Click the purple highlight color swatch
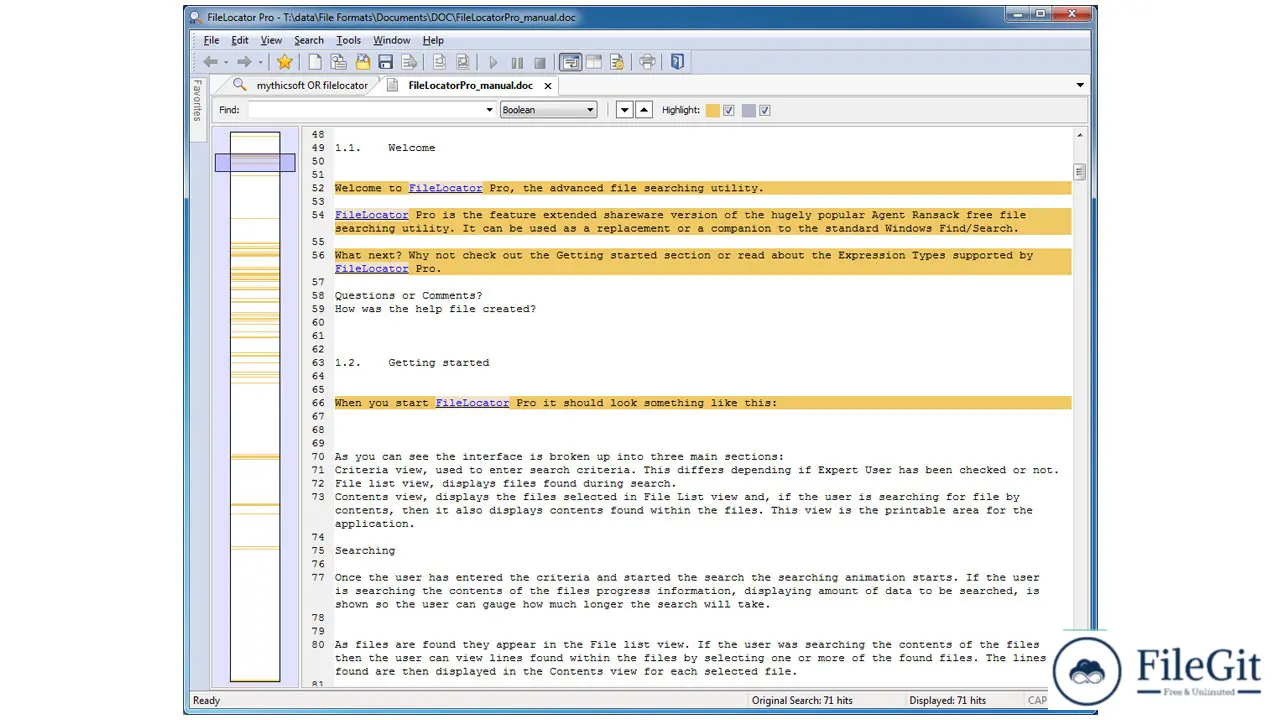1280x720 pixels. 749,110
